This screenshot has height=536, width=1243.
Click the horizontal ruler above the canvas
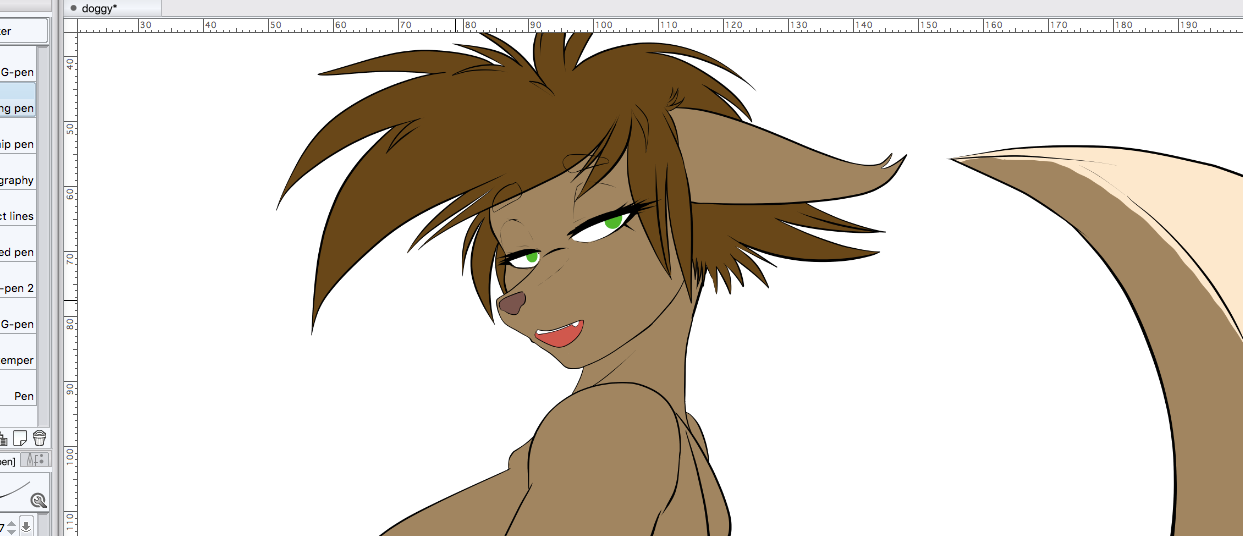pyautogui.click(x=660, y=25)
